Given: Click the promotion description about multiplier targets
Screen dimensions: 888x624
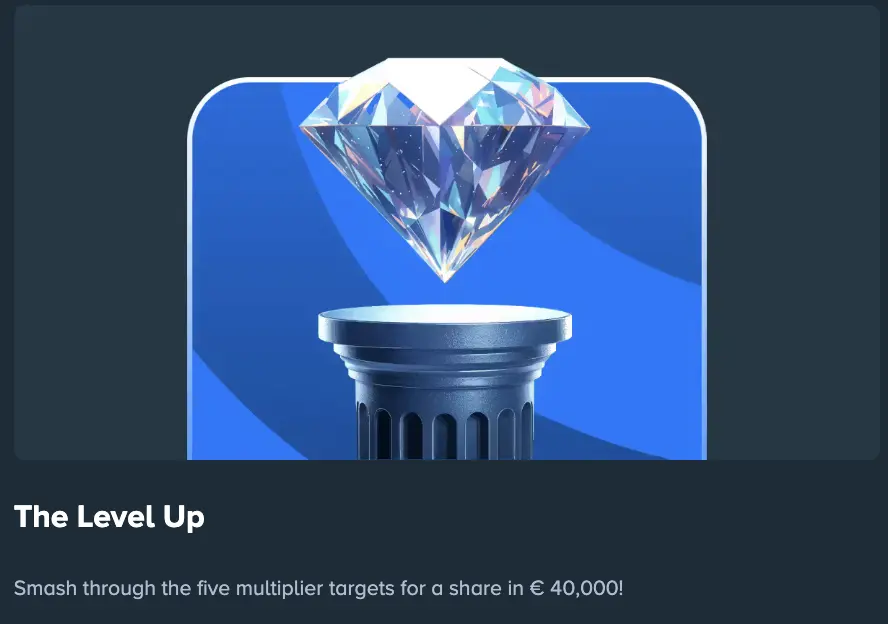Looking at the screenshot, I should (x=318, y=588).
